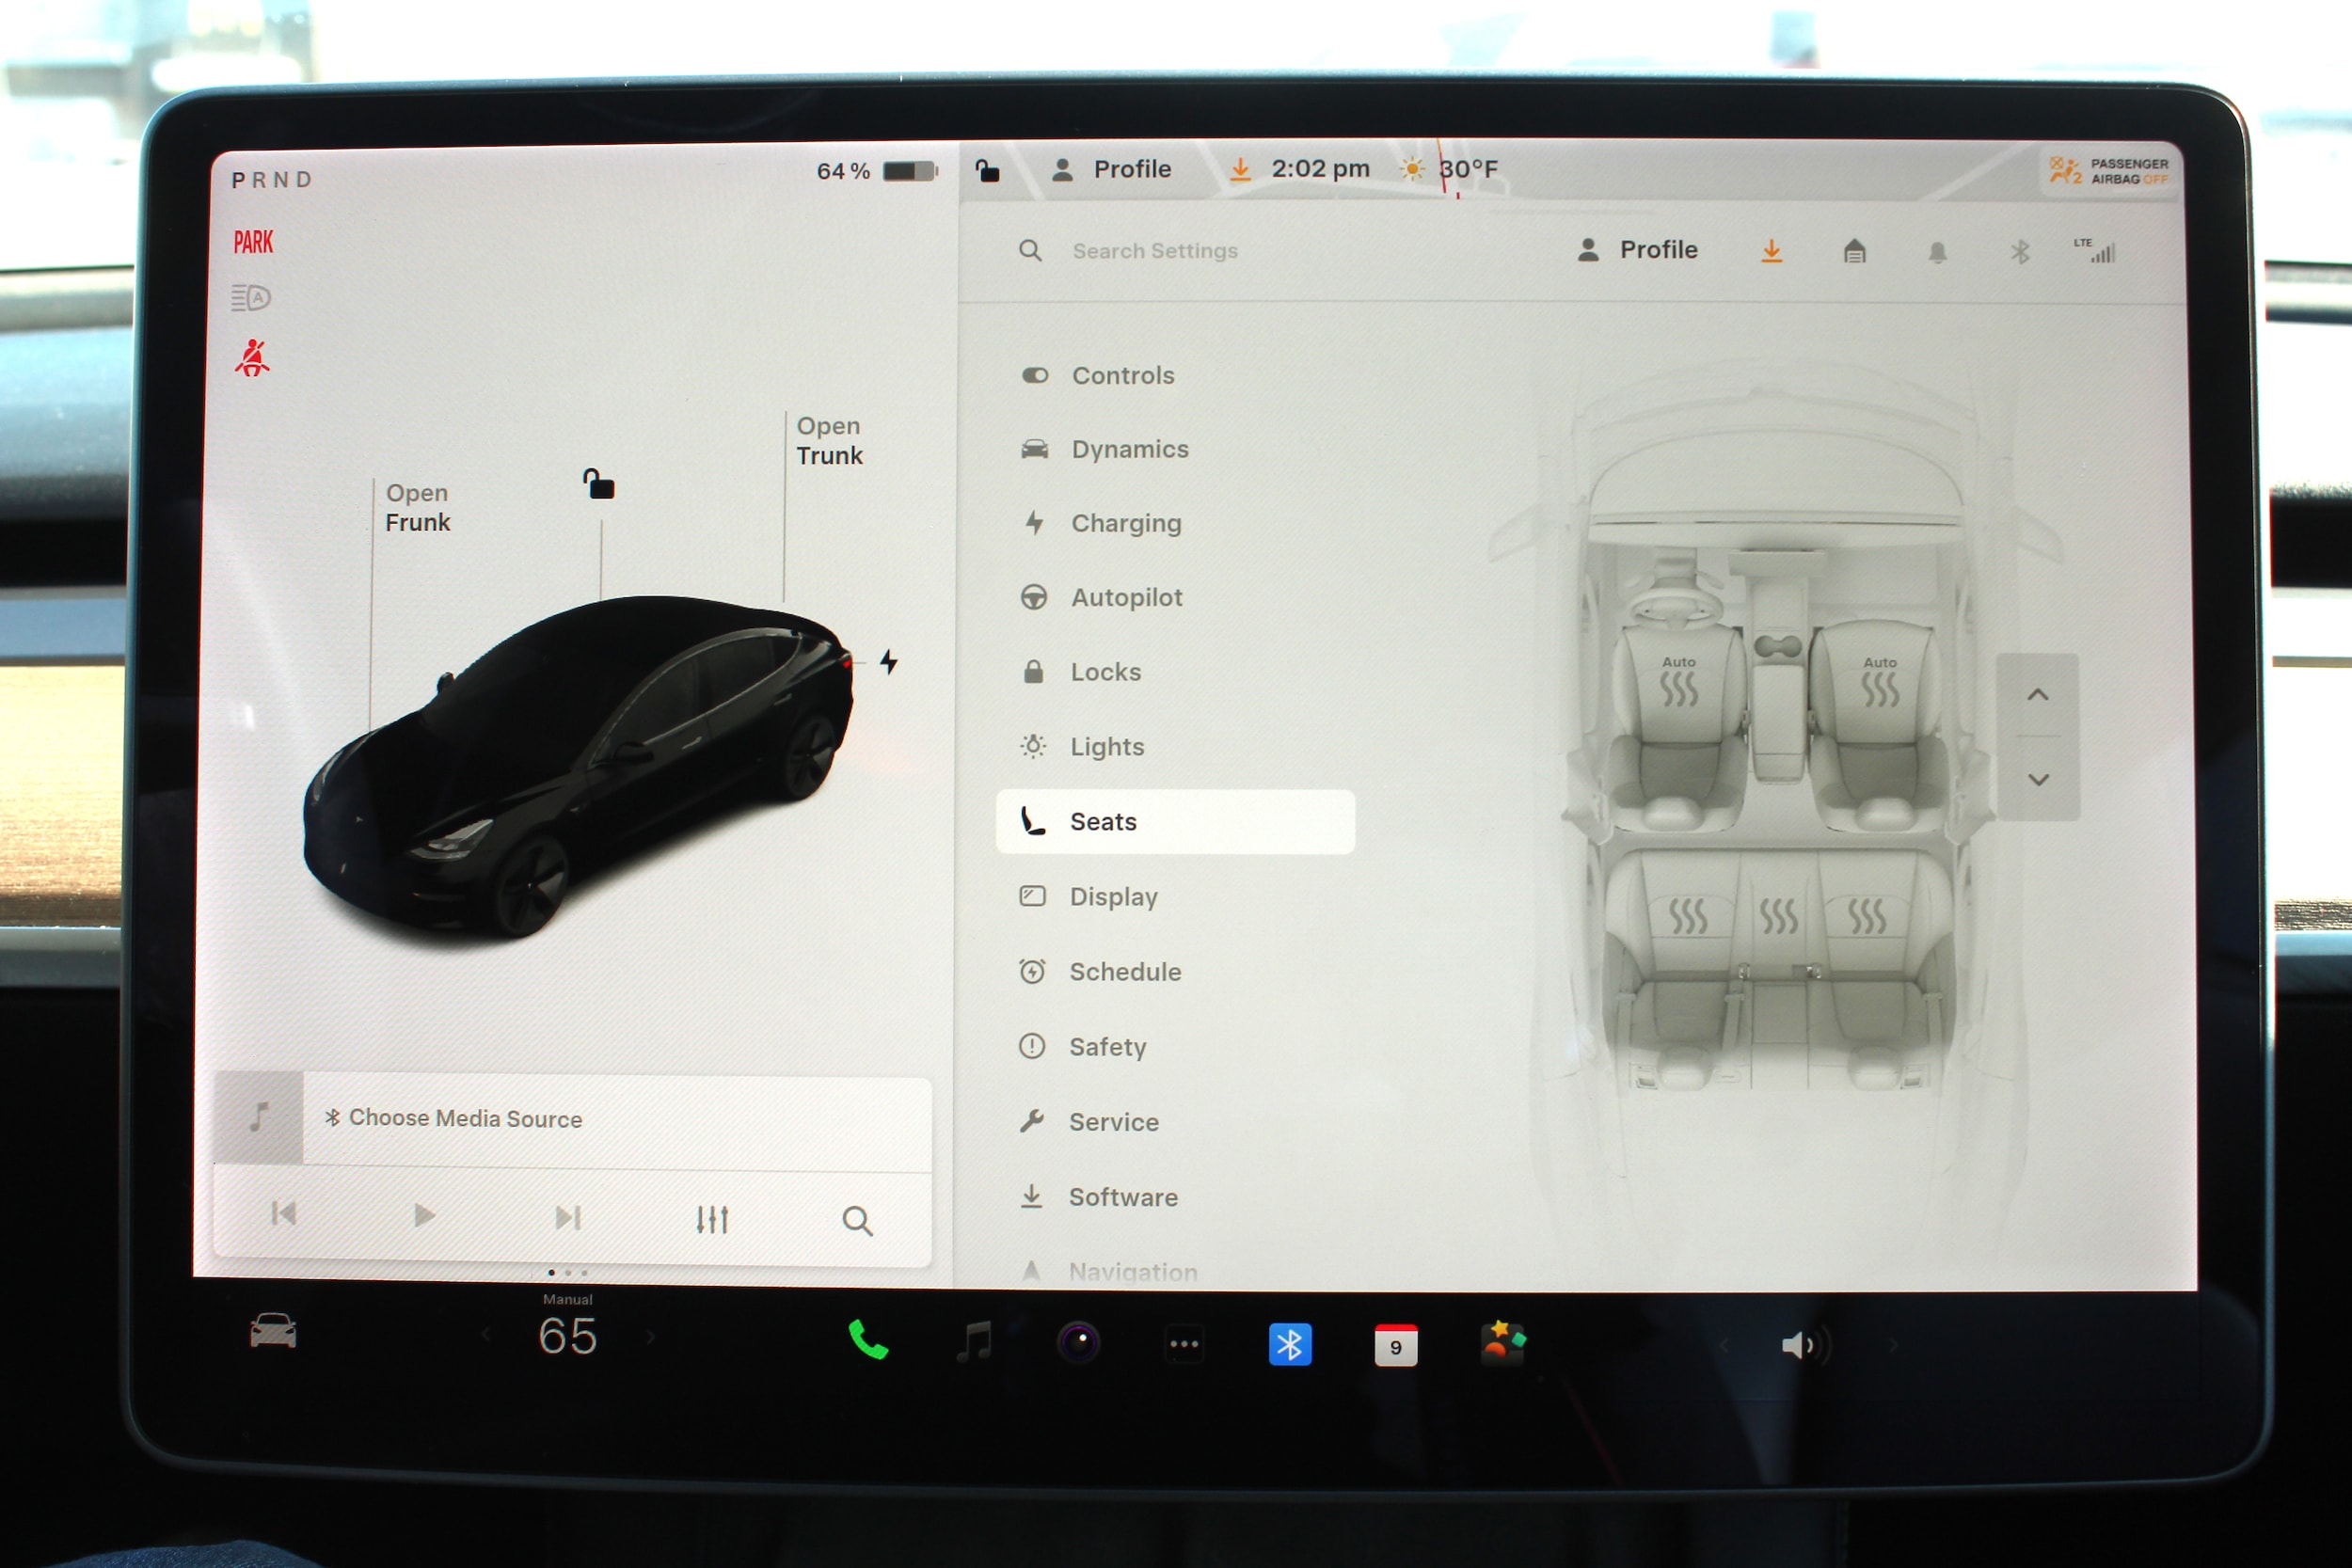Screen dimensions: 2352x1568
Task: Select the Autopilot settings menu
Action: (x=1126, y=598)
